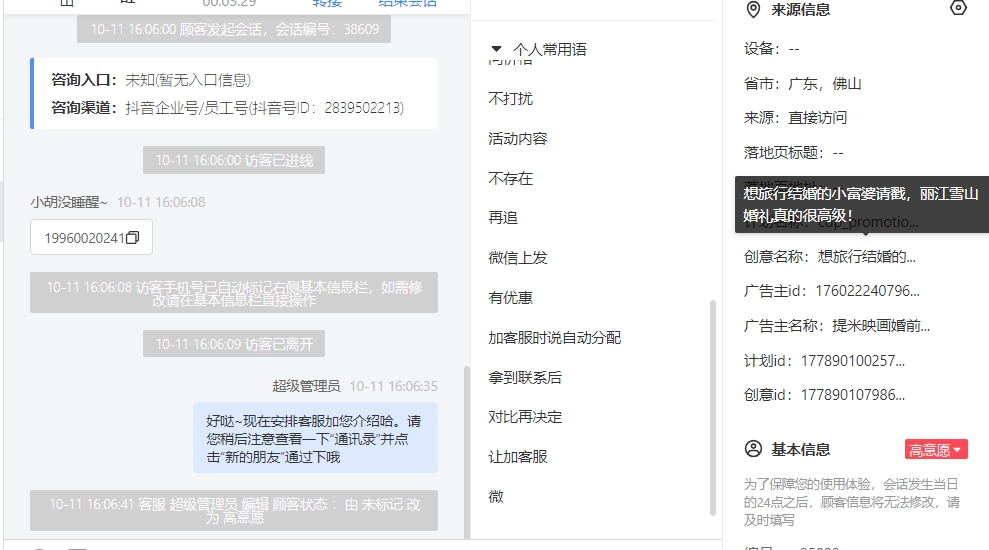Screen dimensions: 989x550
Task: Click the 基本信息 person icon
Action: click(x=753, y=449)
